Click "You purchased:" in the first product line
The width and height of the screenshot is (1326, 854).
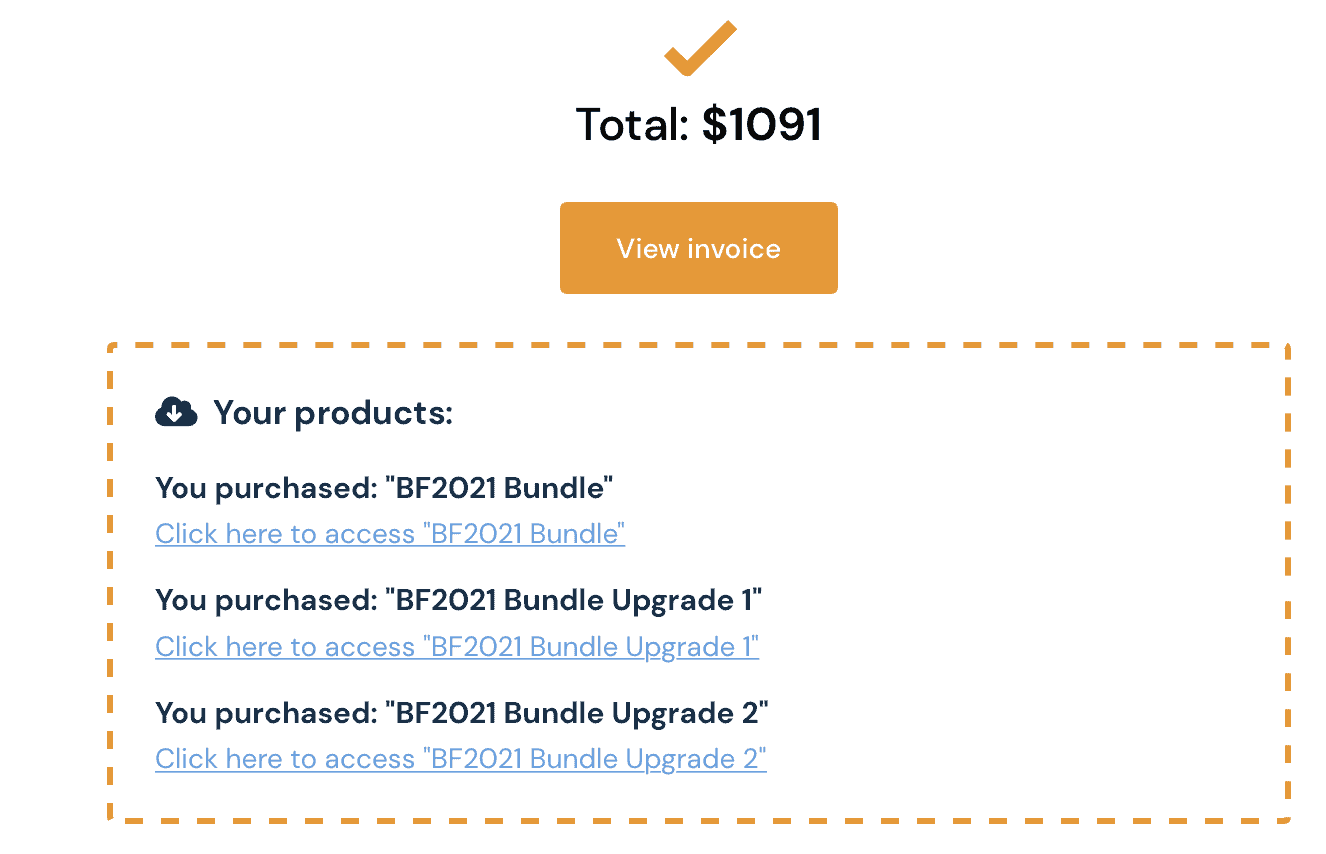(x=265, y=489)
